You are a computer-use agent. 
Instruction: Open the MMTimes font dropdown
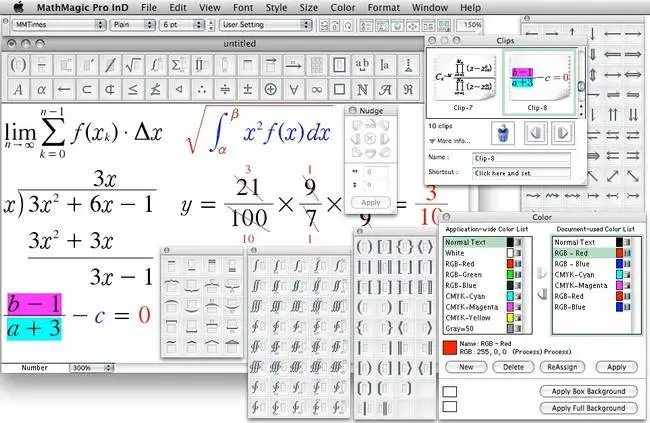point(59,24)
